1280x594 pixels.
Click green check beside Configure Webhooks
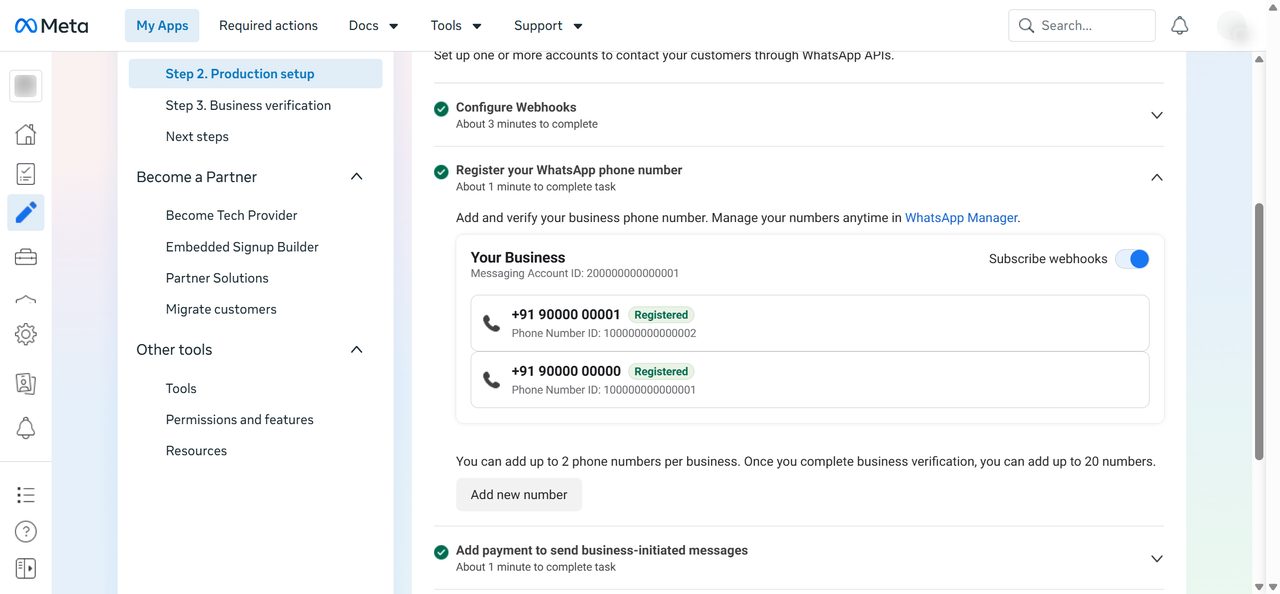tap(441, 108)
